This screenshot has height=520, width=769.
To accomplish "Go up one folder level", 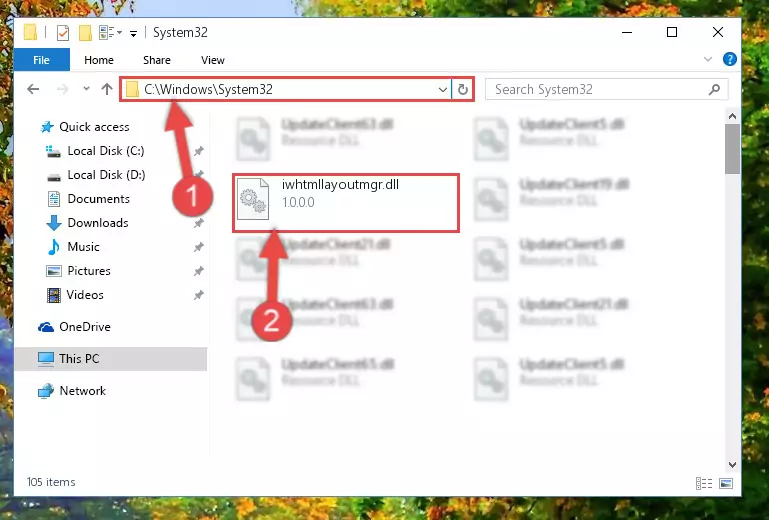I will pos(106,89).
